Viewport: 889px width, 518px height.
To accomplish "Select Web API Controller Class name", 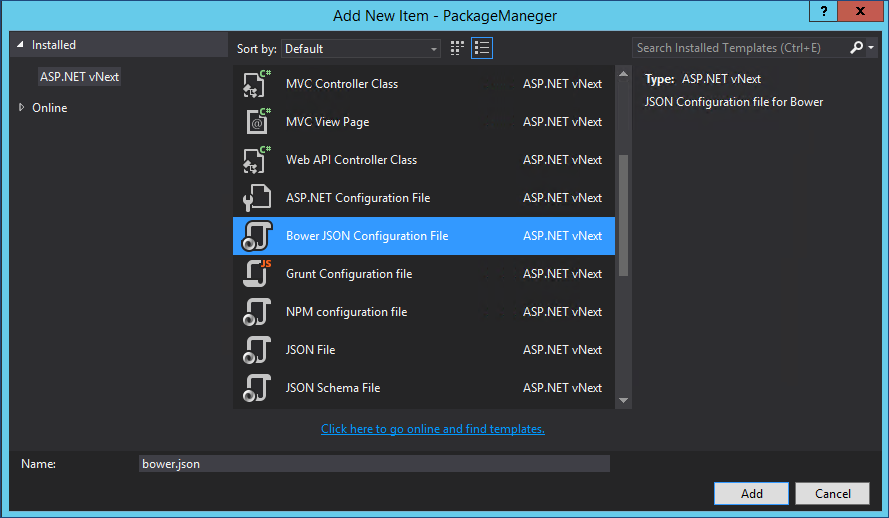I will pos(352,160).
